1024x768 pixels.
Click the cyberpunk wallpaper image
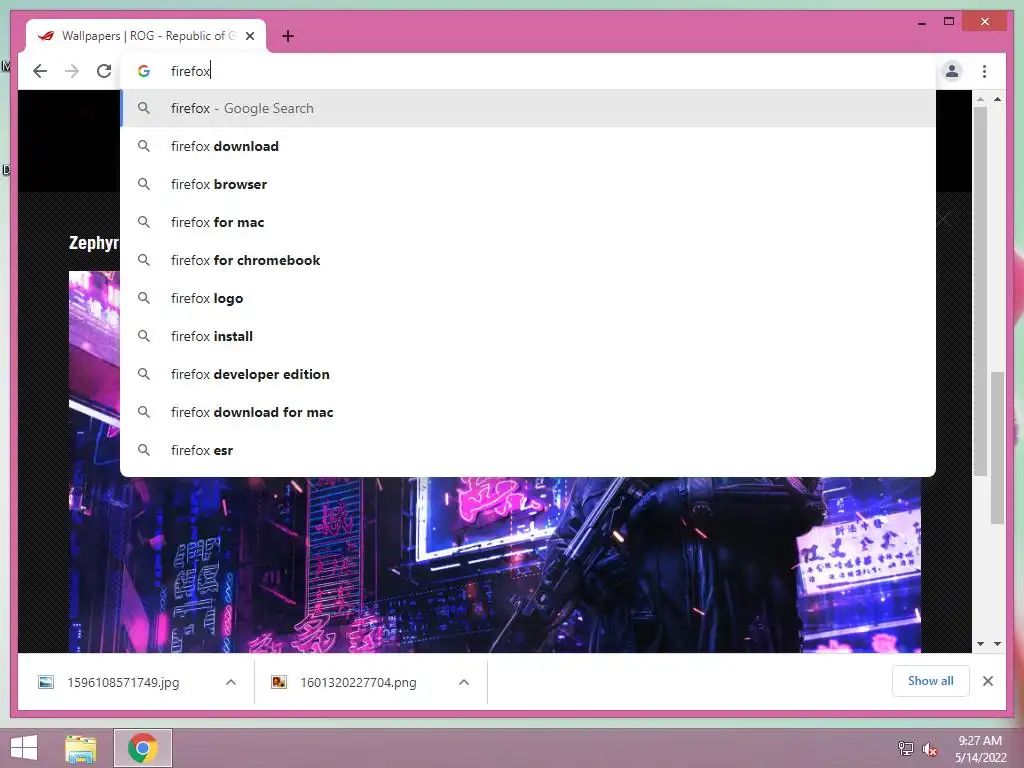(x=494, y=565)
